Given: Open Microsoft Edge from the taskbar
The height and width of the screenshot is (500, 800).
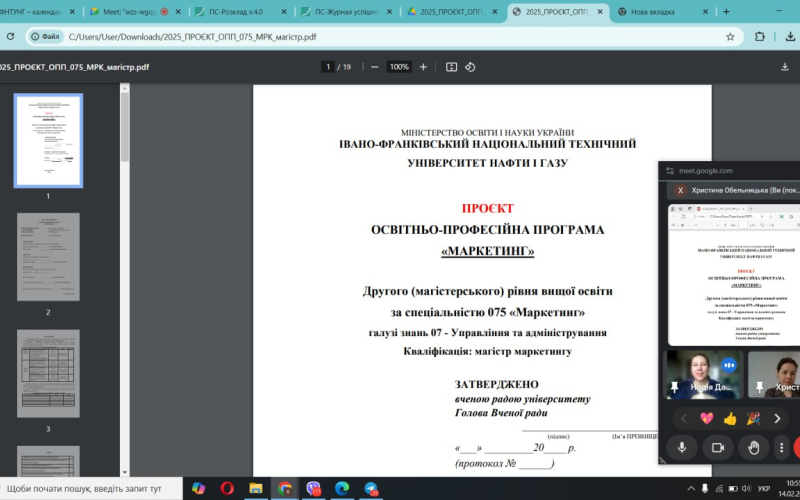Looking at the screenshot, I should point(342,488).
